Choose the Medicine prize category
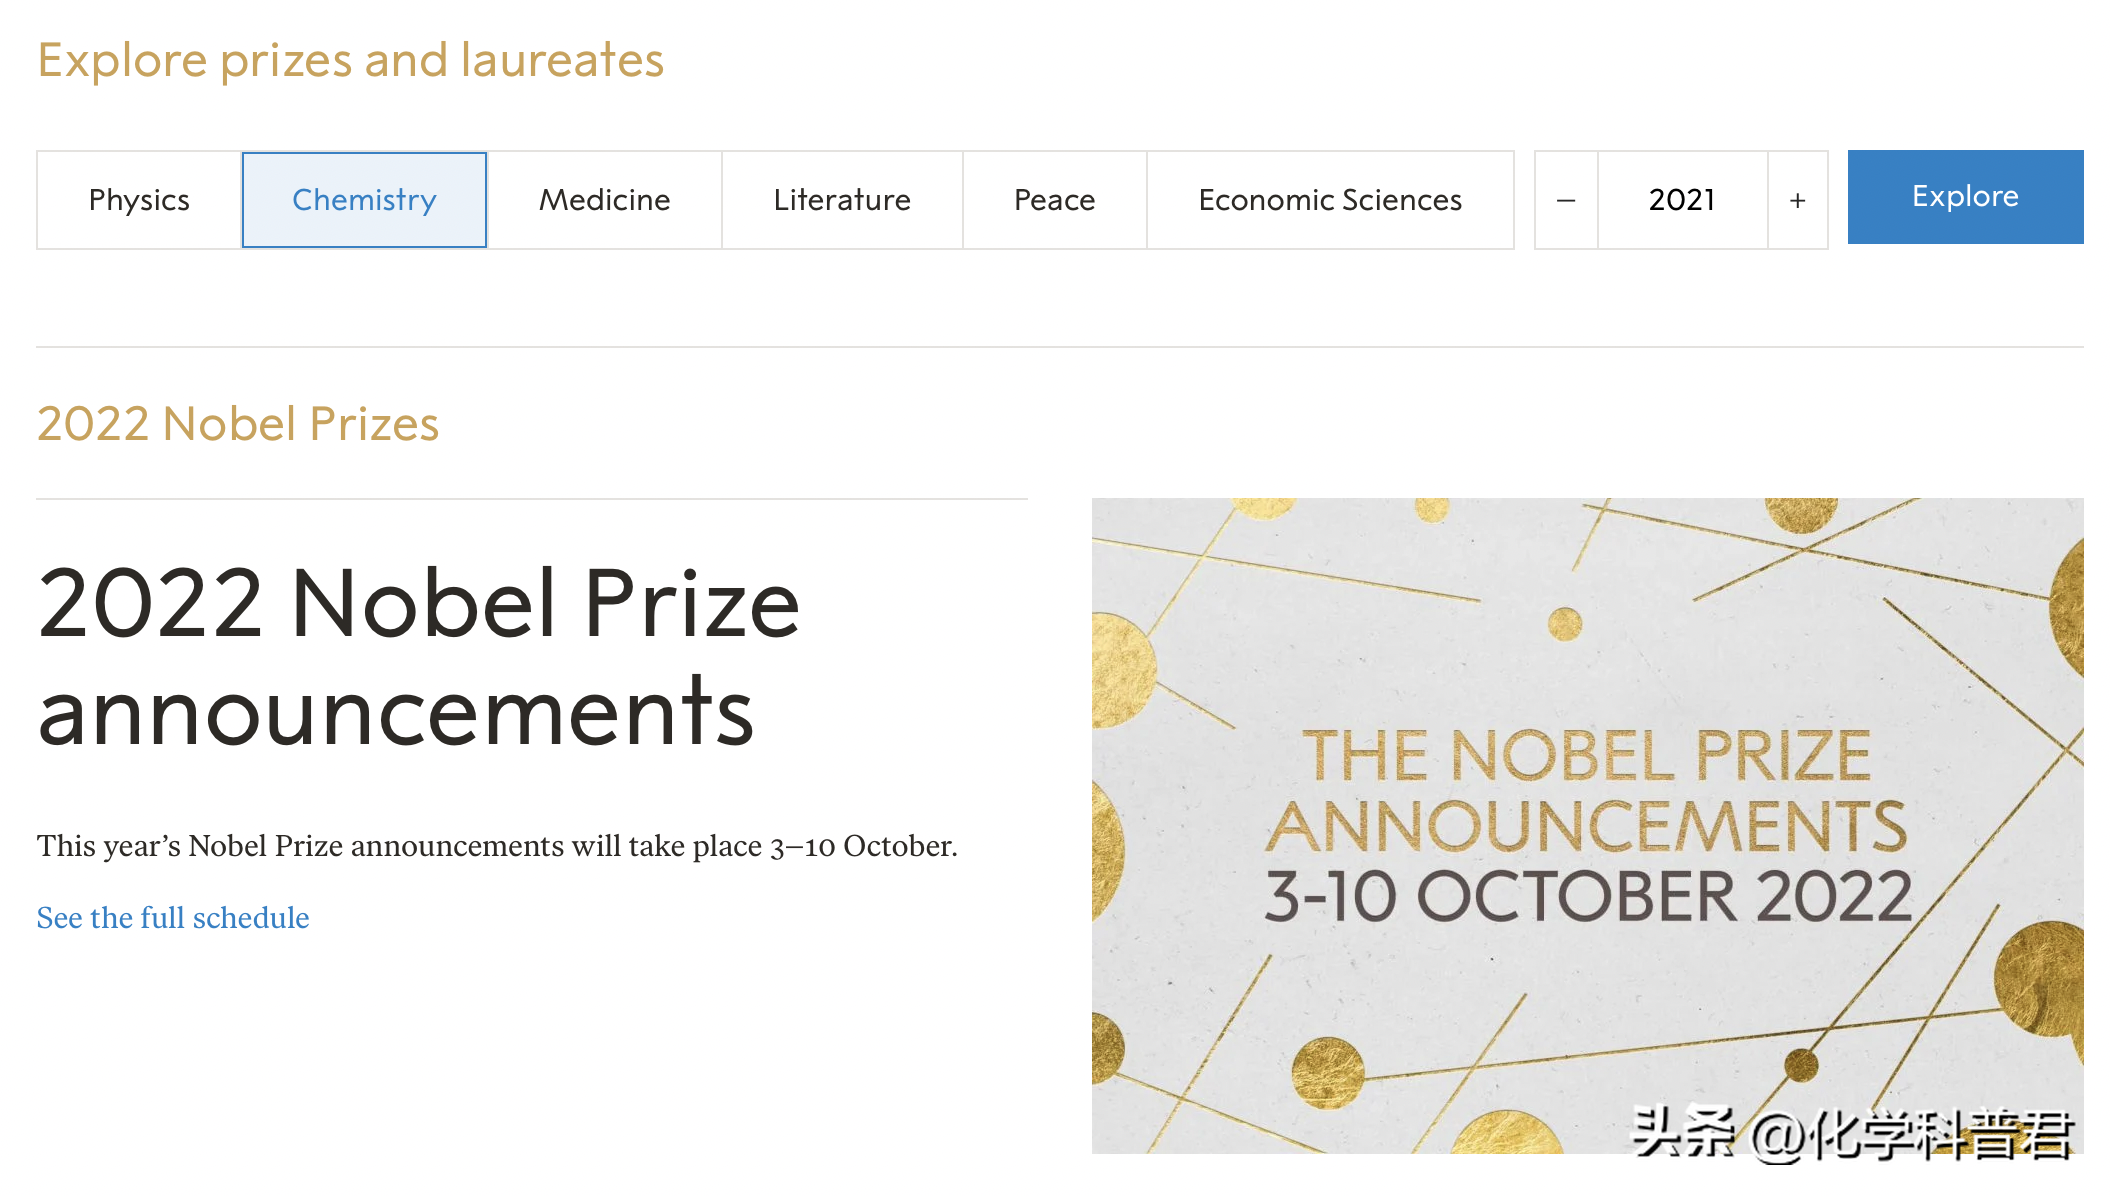The width and height of the screenshot is (2110, 1196). (x=604, y=200)
